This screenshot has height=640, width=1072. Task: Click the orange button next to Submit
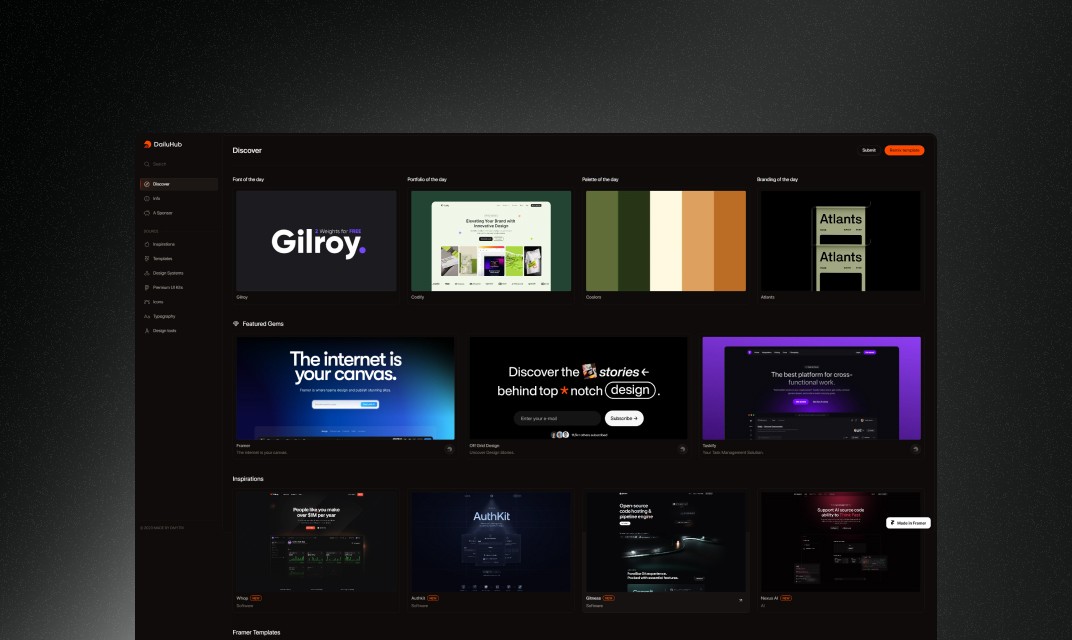[x=904, y=150]
